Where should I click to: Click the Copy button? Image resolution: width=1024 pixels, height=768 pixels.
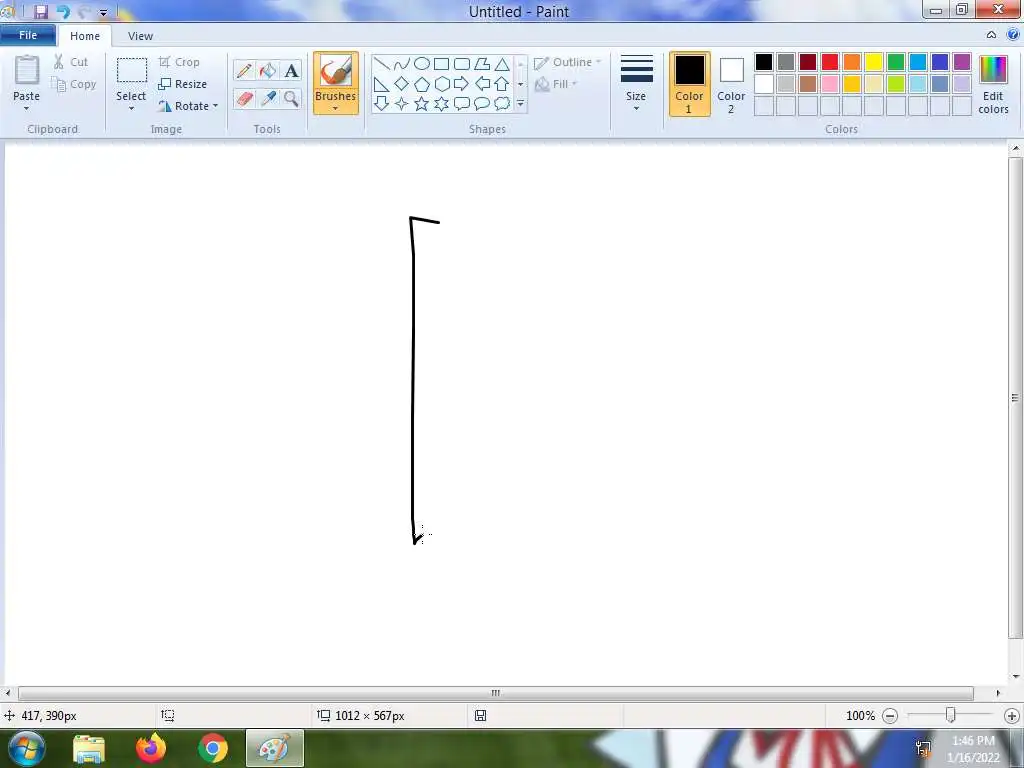tap(74, 84)
